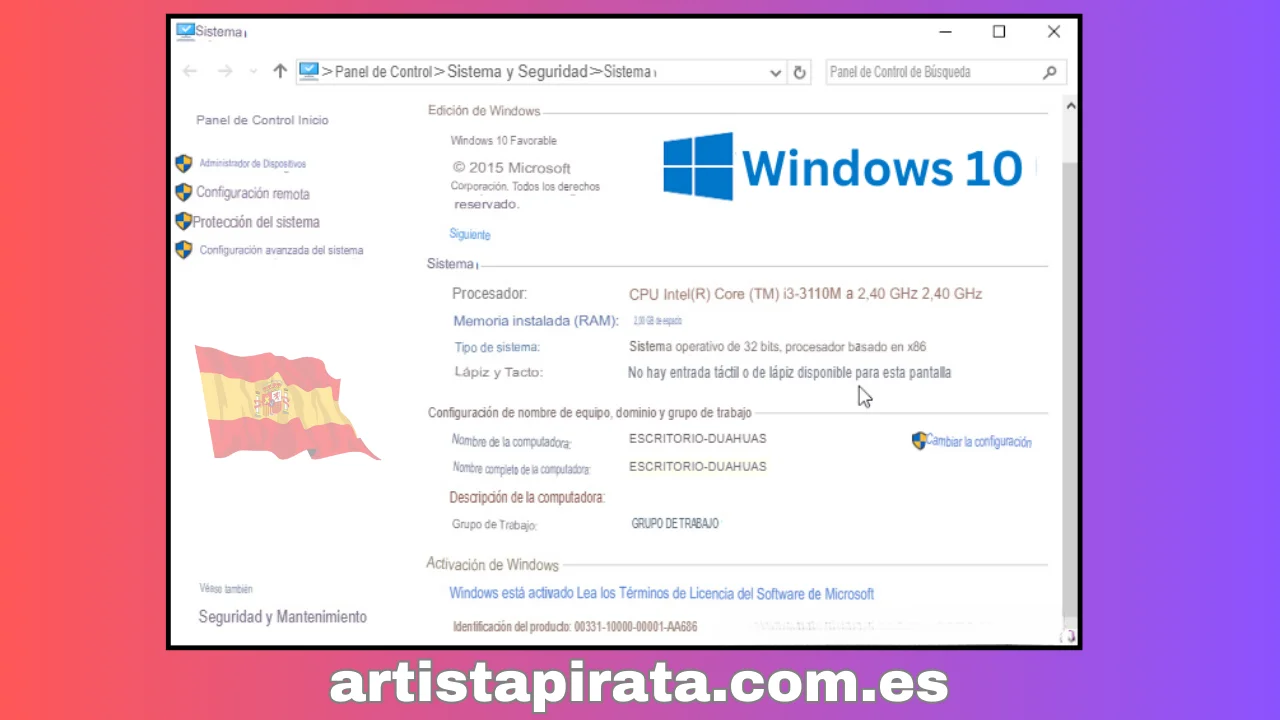Maximize the Sistema window
The height and width of the screenshot is (720, 1280).
(x=999, y=32)
